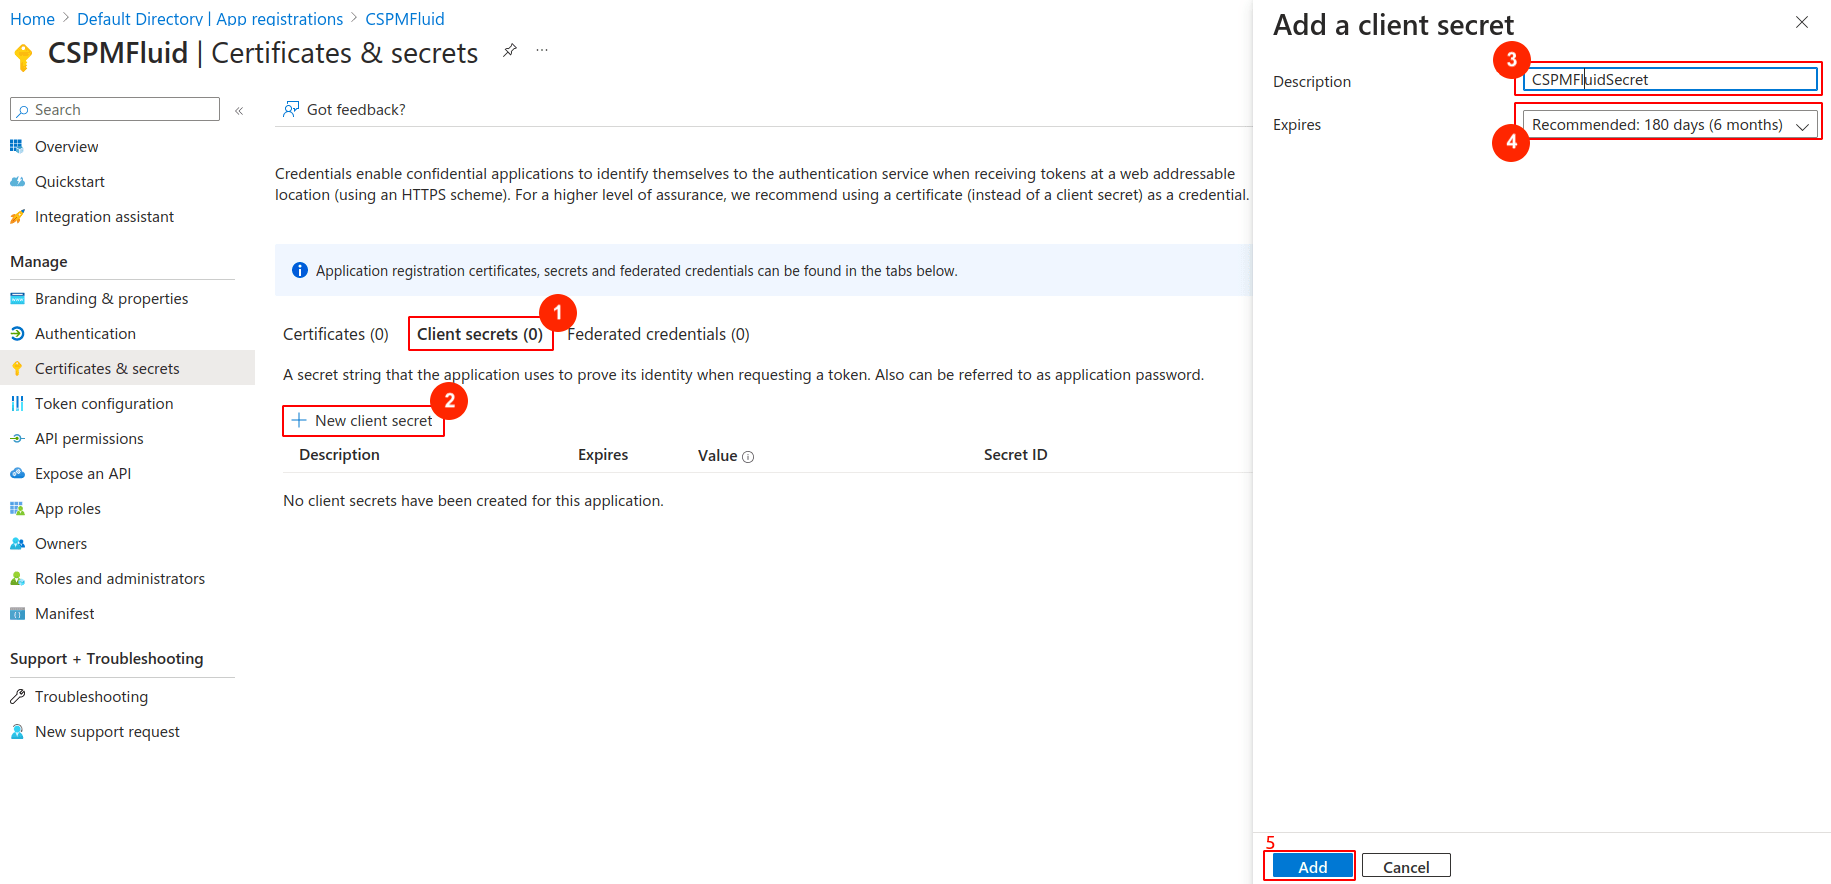Click the Authentication icon in sidebar

pyautogui.click(x=17, y=333)
